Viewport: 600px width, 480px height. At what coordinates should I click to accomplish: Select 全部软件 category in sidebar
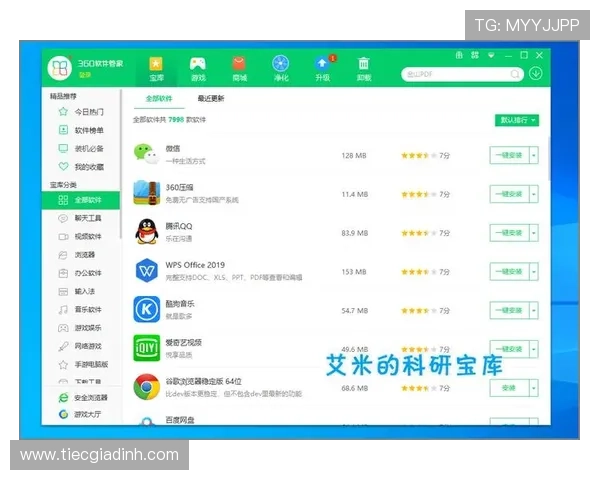click(x=81, y=200)
